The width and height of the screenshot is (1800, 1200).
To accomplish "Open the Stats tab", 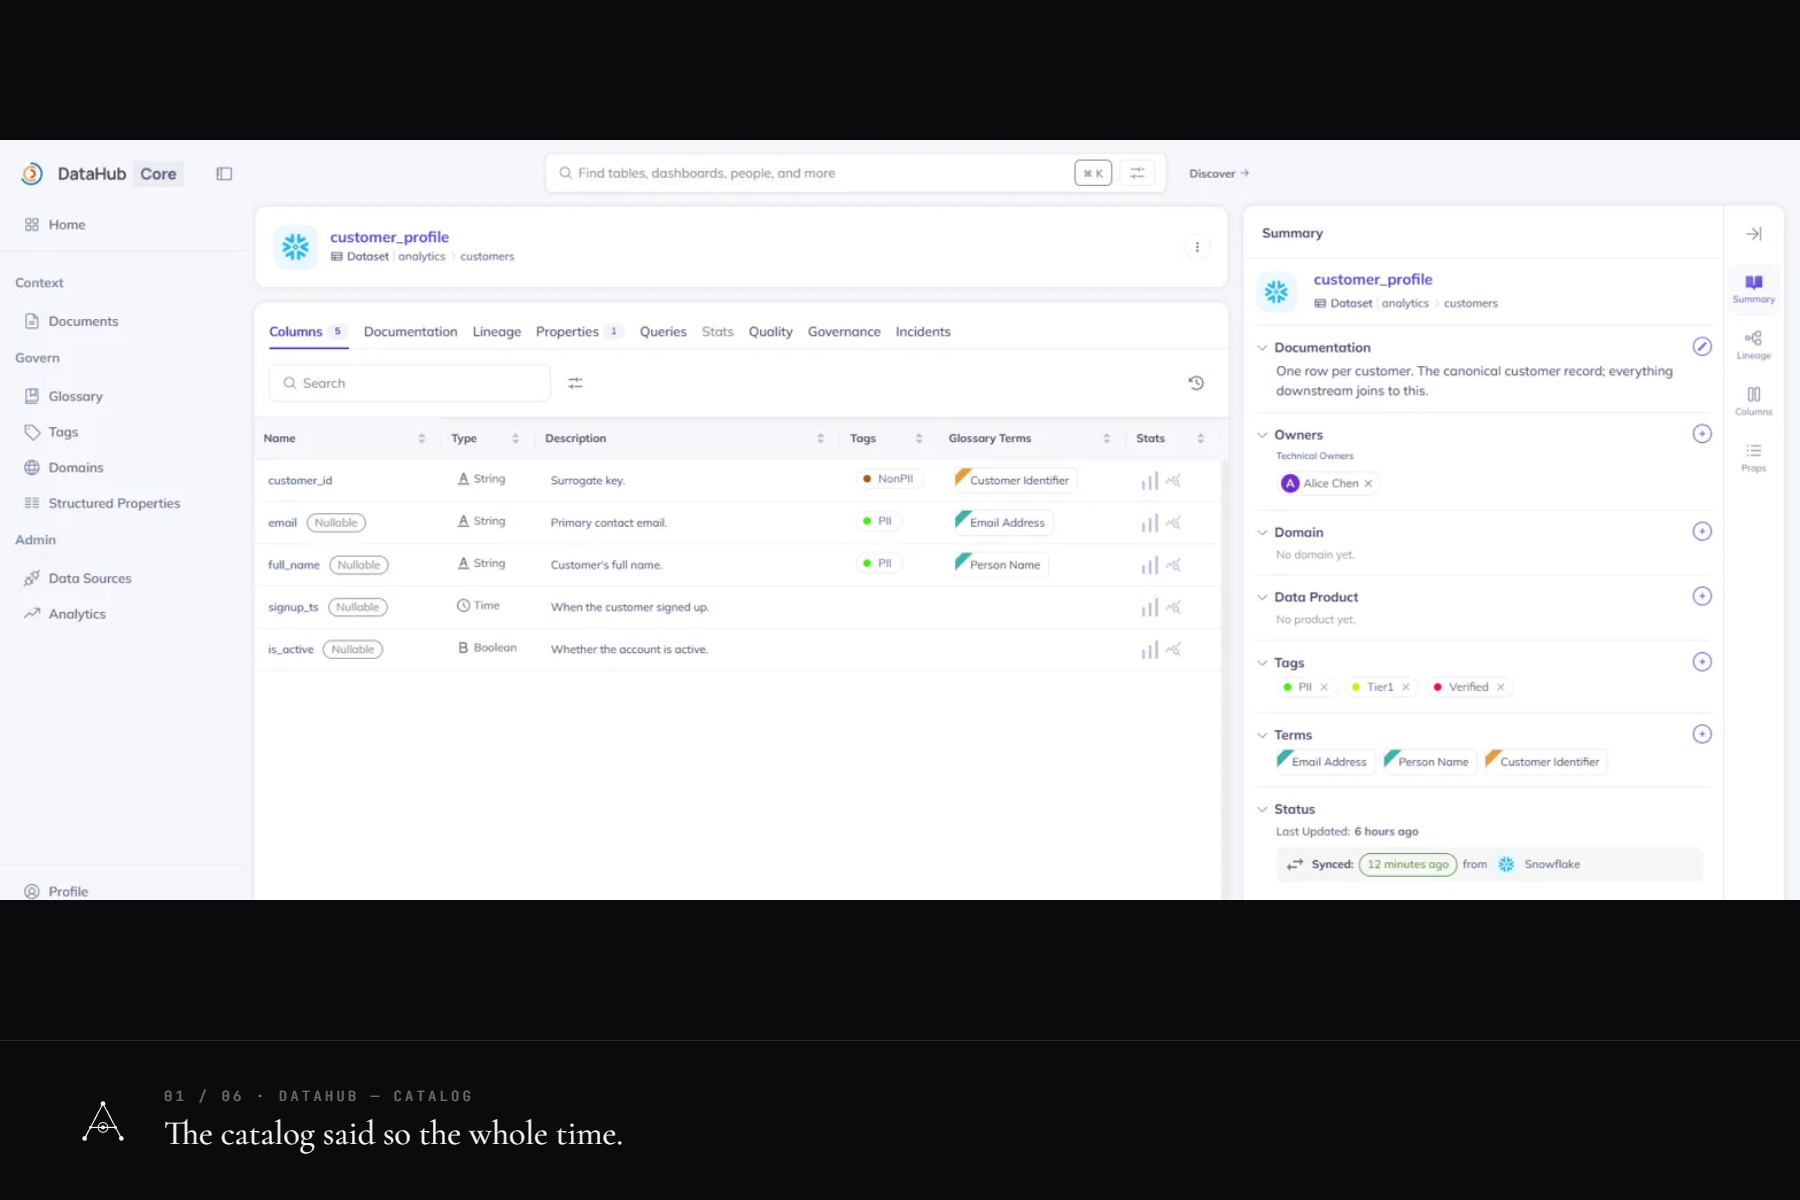I will (717, 332).
